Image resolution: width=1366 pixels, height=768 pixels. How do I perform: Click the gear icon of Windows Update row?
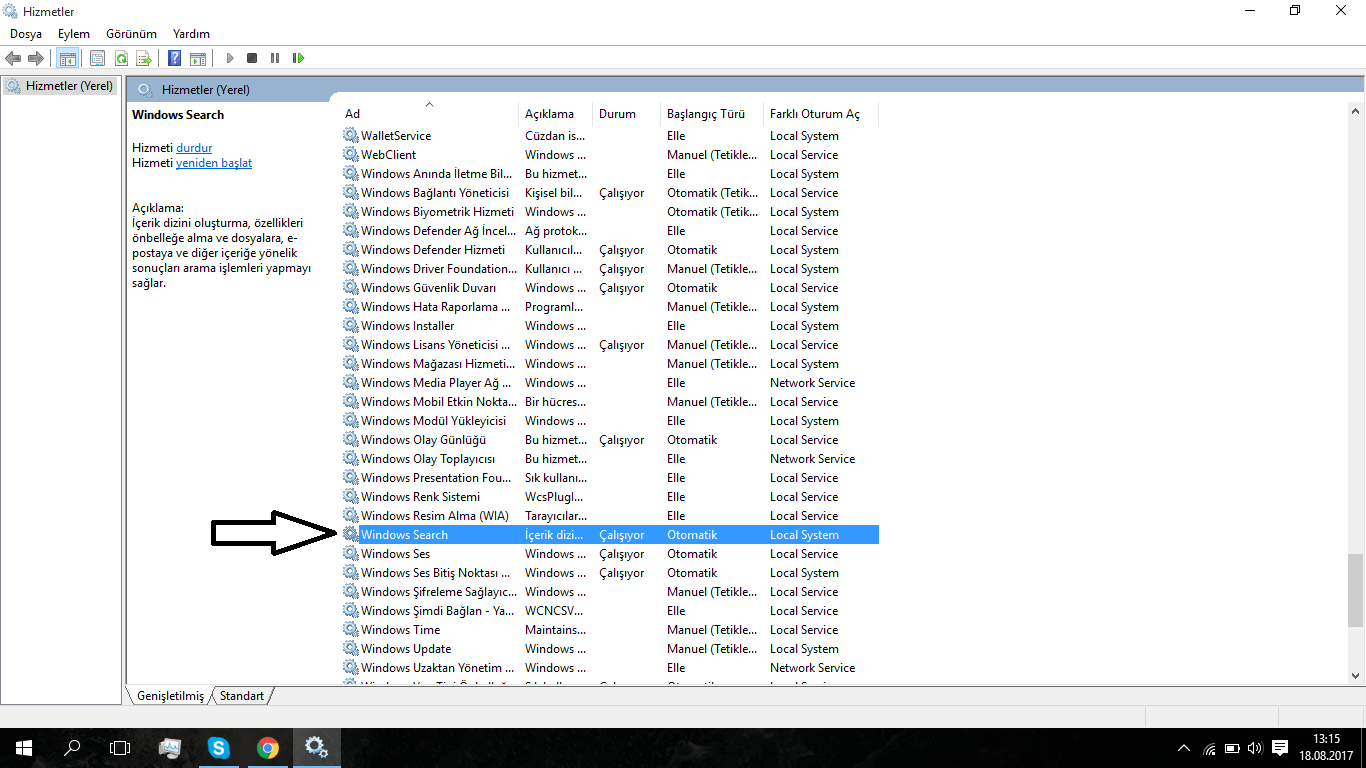[351, 649]
